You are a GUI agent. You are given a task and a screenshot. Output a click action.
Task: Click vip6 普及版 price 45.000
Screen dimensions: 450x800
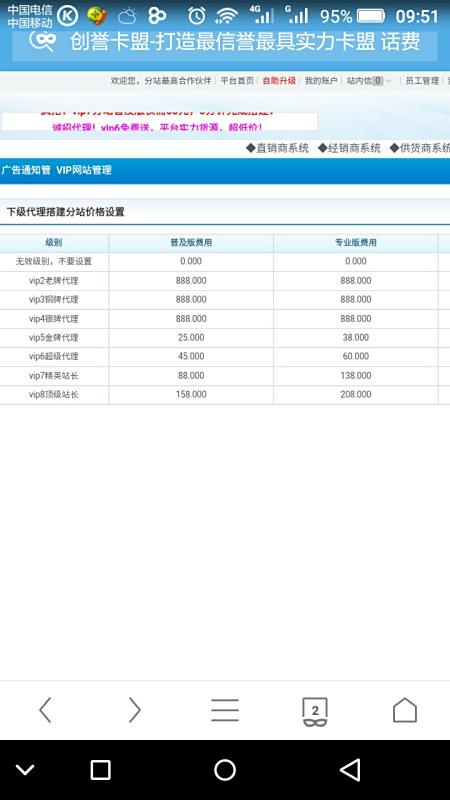point(191,356)
